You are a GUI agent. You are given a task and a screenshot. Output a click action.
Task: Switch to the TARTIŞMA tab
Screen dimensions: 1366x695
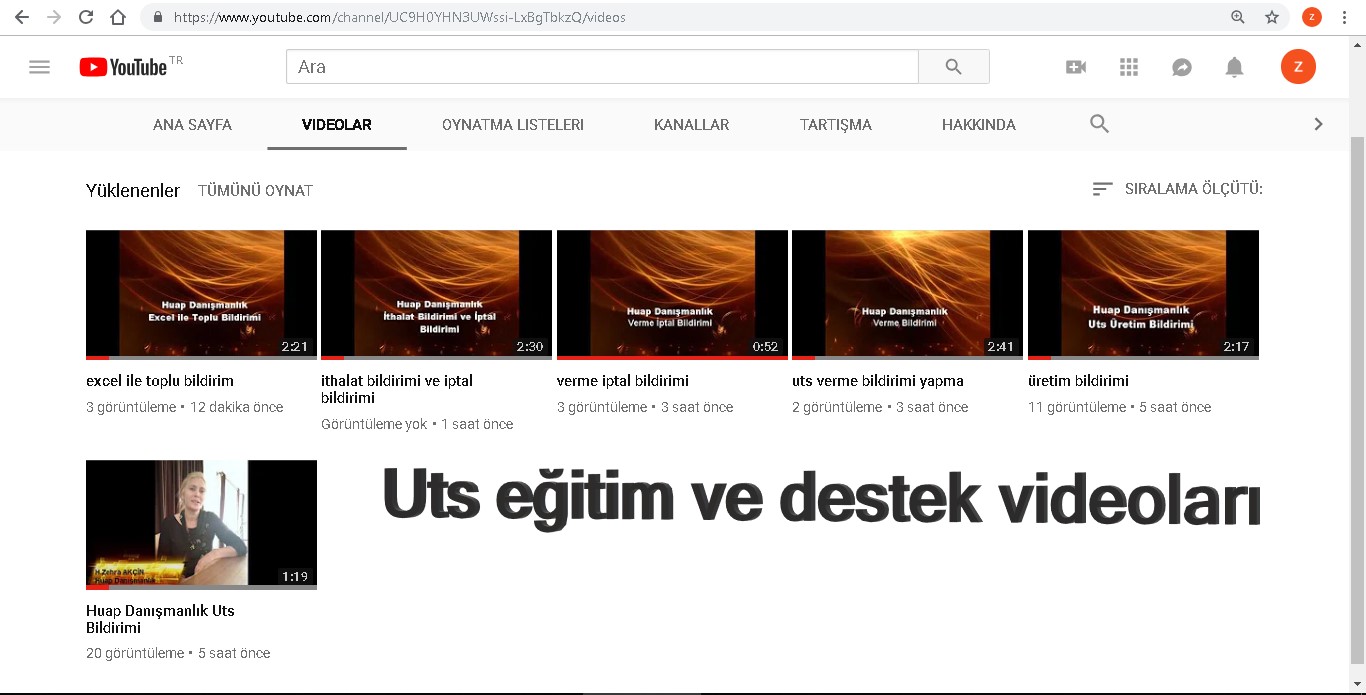coord(836,125)
